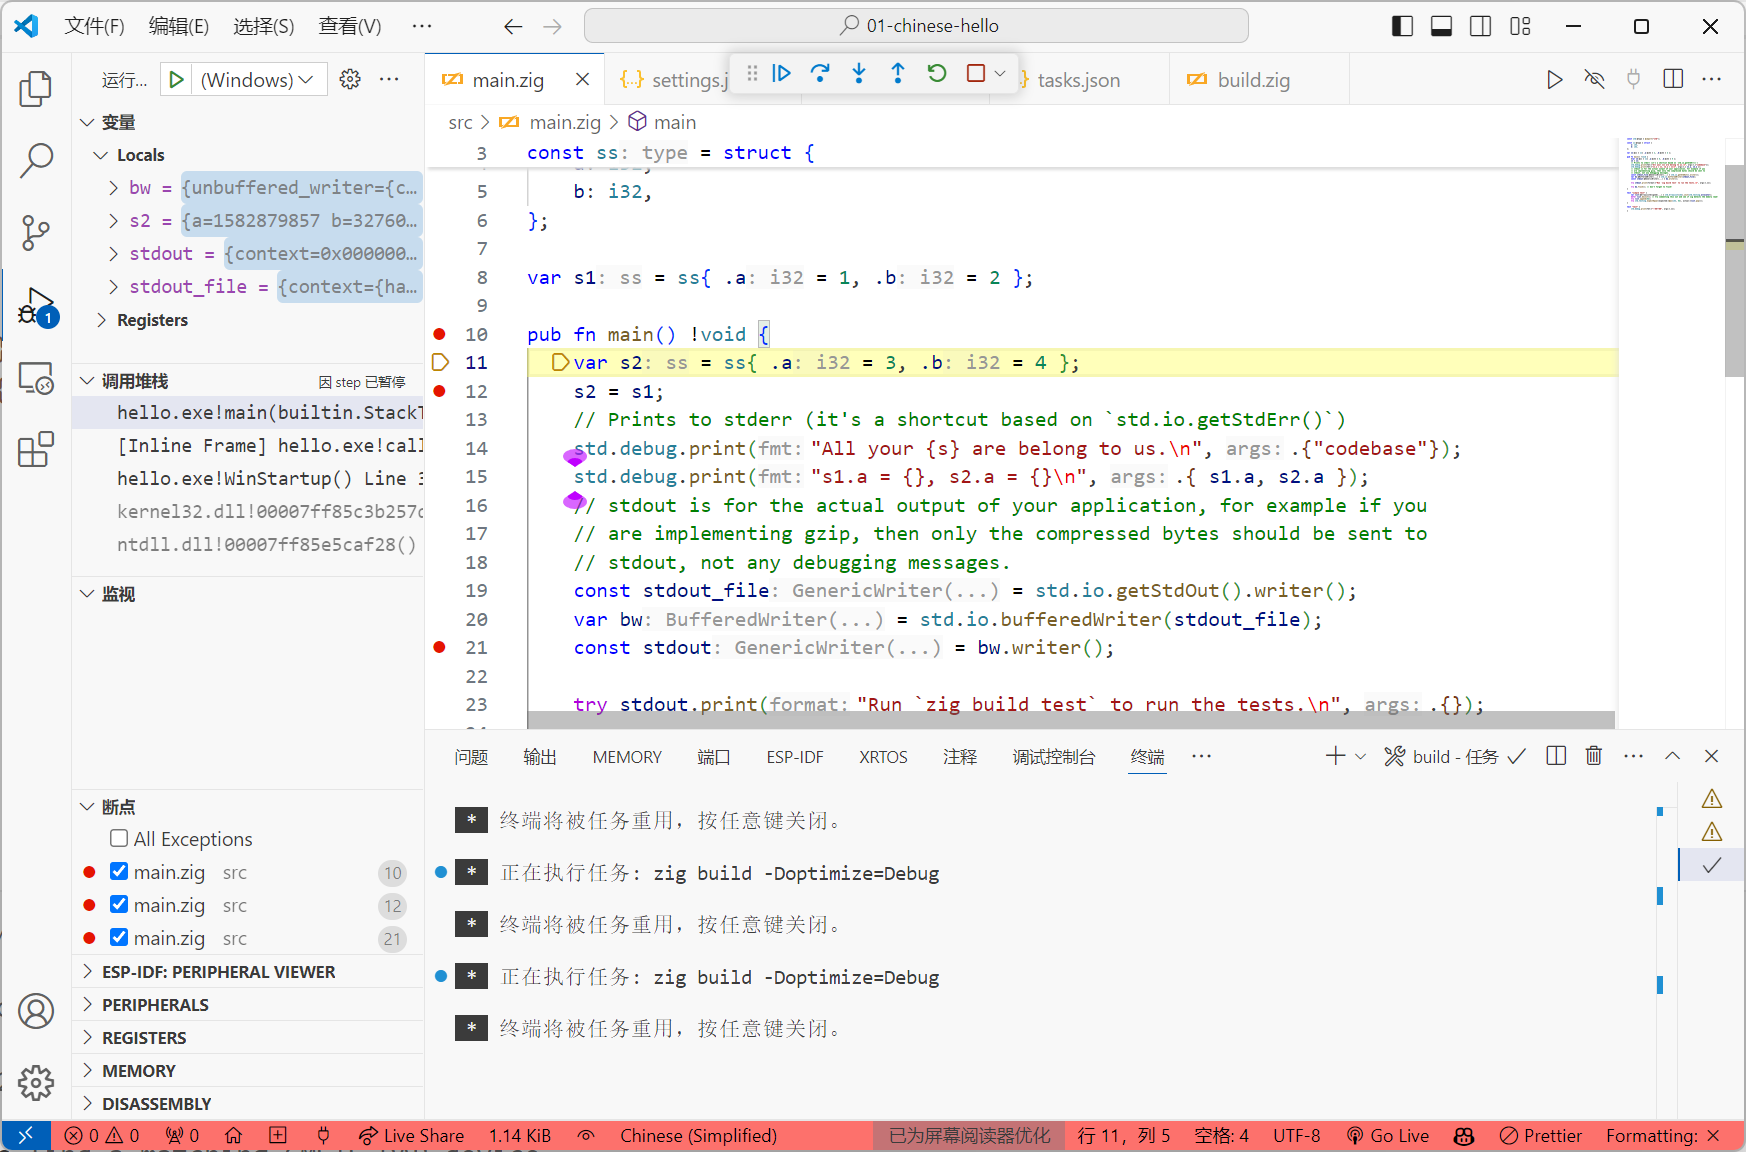This screenshot has width=1746, height=1152.
Task: Click the 空格: 4 indentation indicator
Action: [x=1221, y=1135]
